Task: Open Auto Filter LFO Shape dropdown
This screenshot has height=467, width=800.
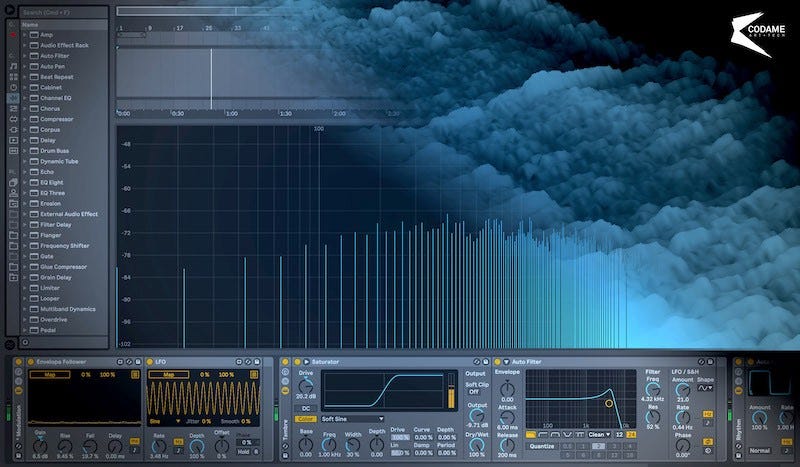Action: [x=705, y=388]
